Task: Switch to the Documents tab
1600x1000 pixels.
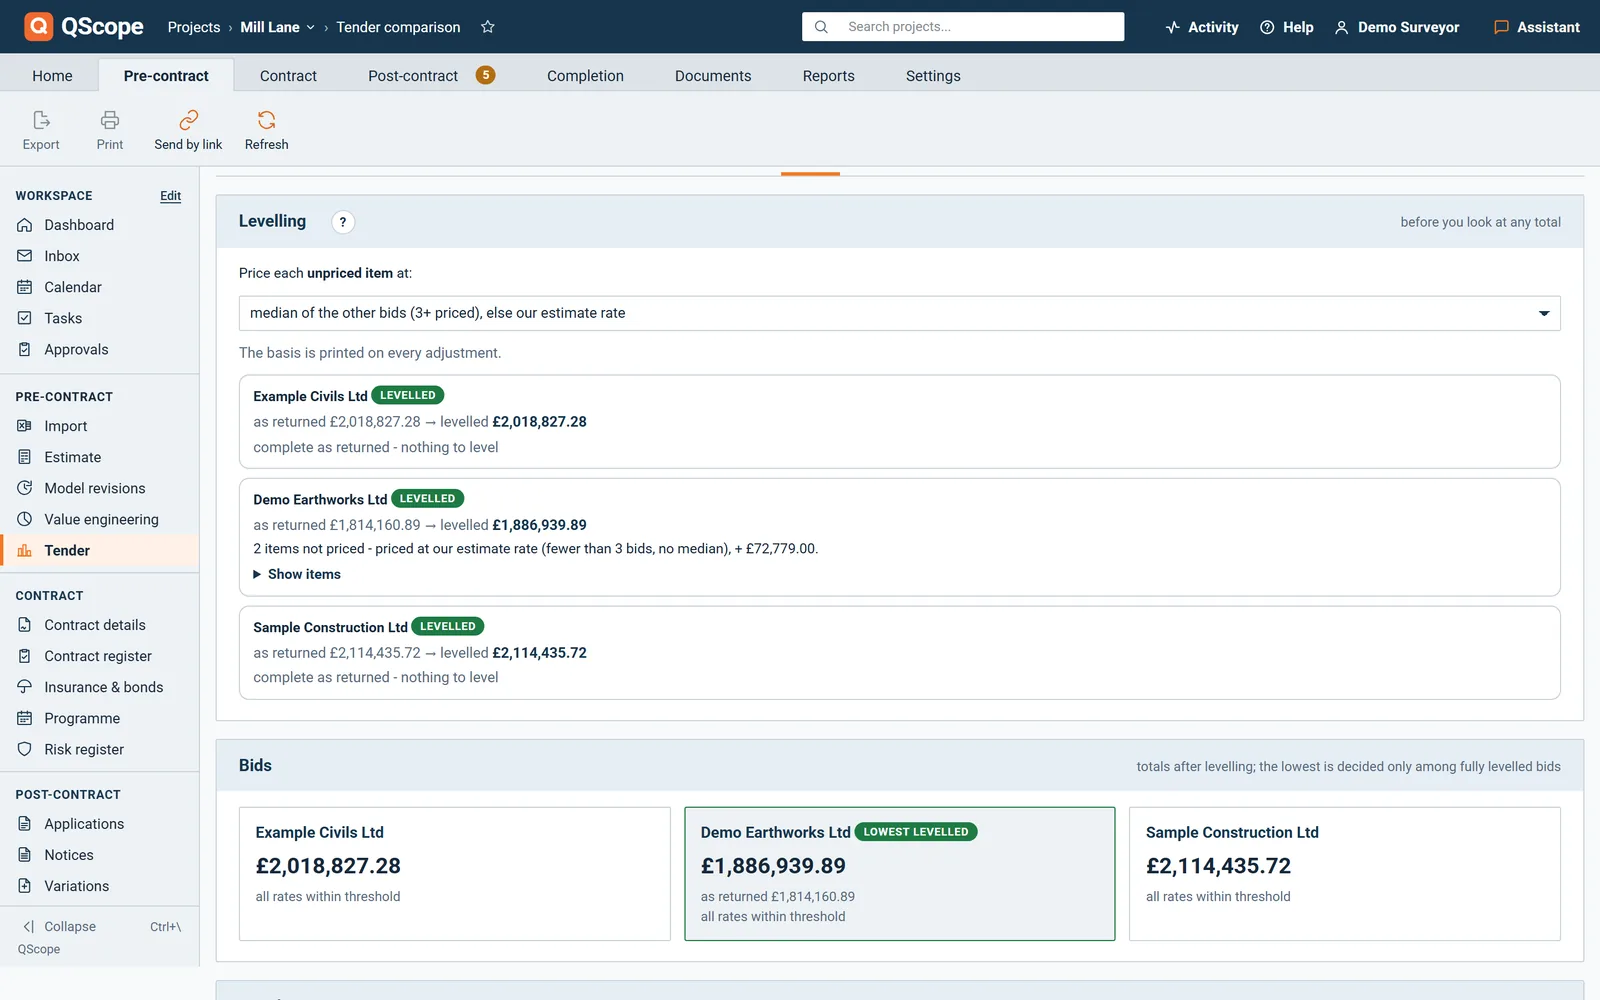Action: (x=713, y=76)
